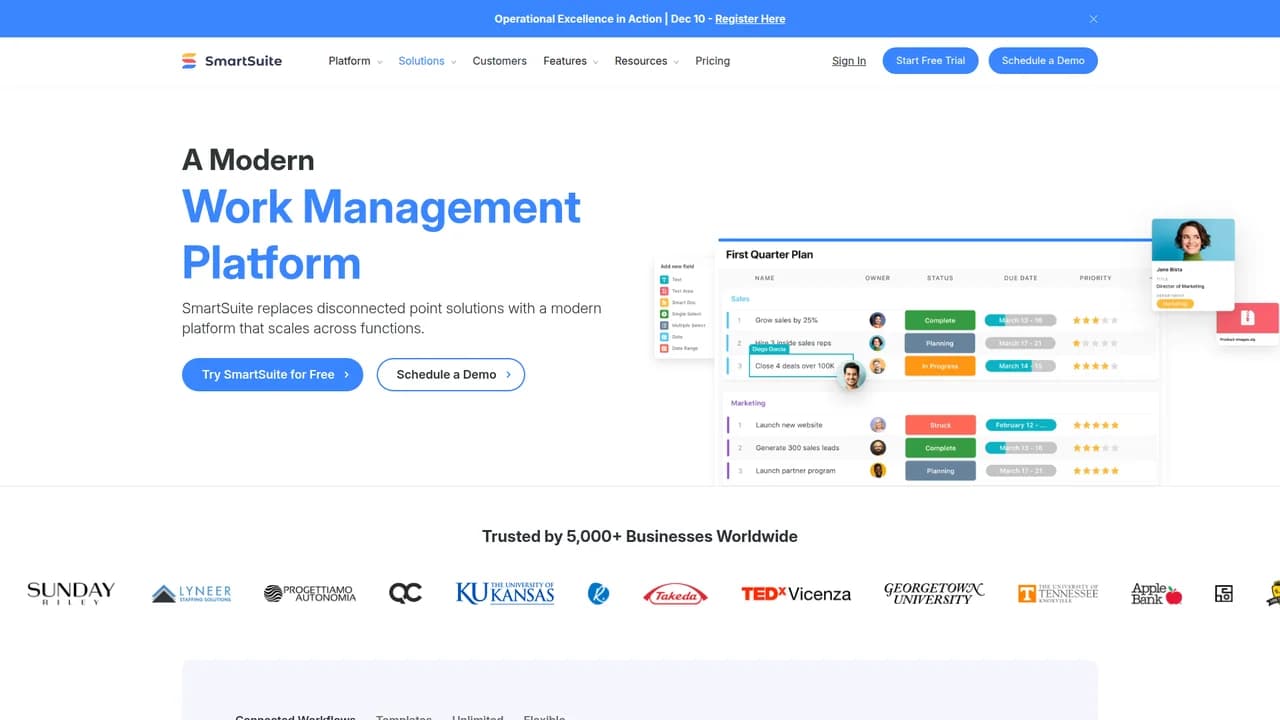Click the owner avatar for Generate 300 sales leads
This screenshot has height=720, width=1280.
[878, 448]
